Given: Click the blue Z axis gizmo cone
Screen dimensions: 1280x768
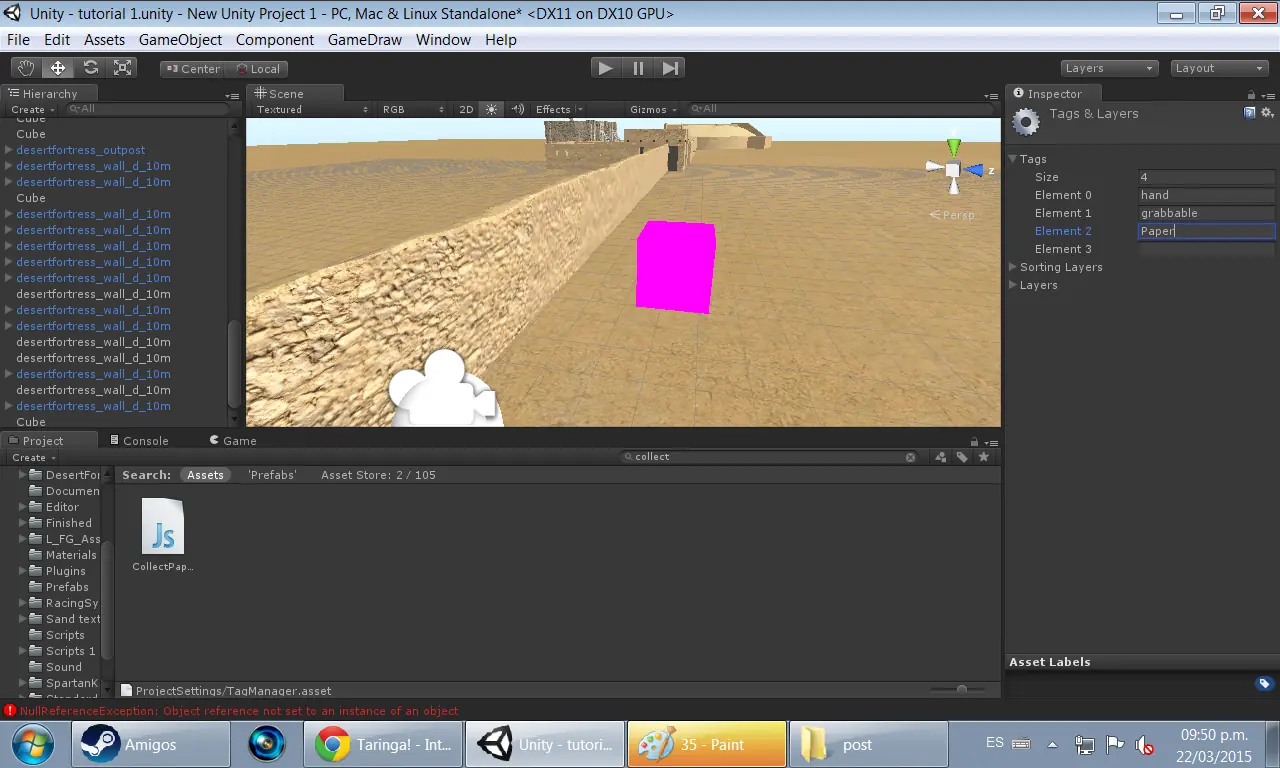Looking at the screenshot, I should point(975,170).
